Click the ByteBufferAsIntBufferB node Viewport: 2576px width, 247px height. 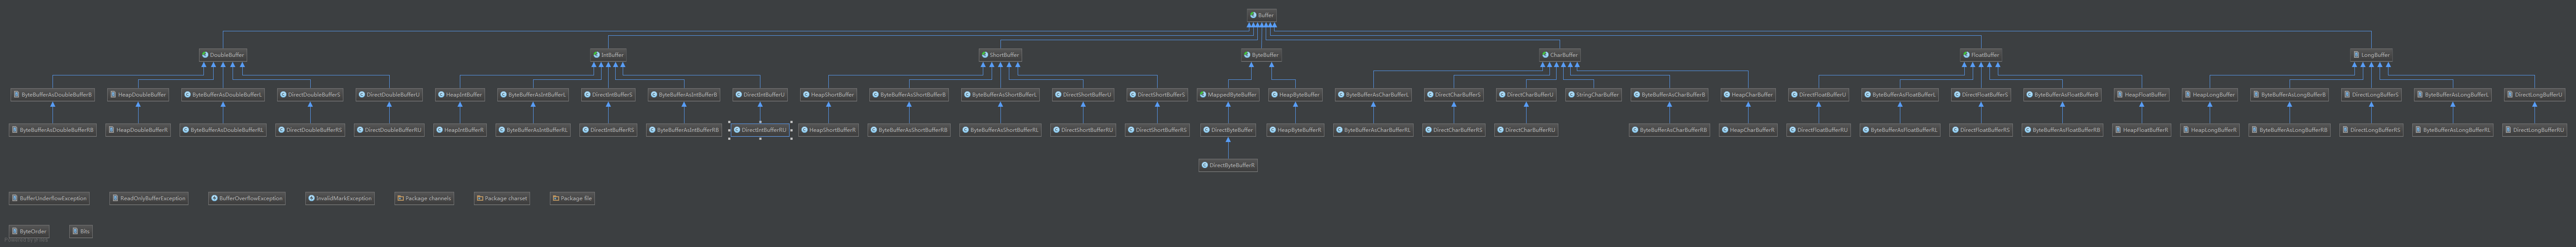tap(684, 95)
